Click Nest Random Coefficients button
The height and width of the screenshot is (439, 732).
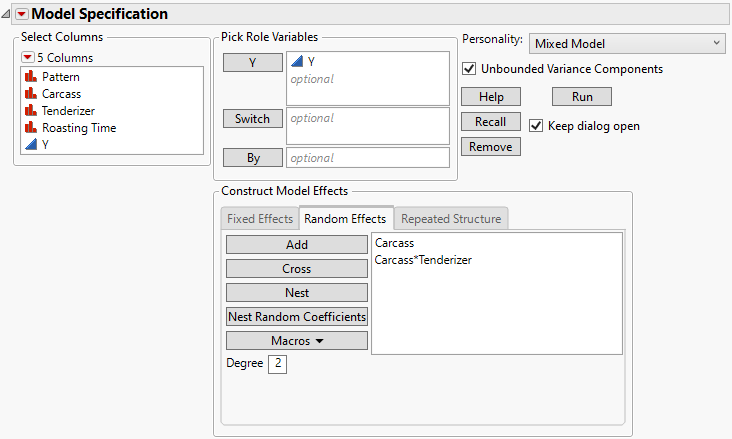click(x=297, y=317)
